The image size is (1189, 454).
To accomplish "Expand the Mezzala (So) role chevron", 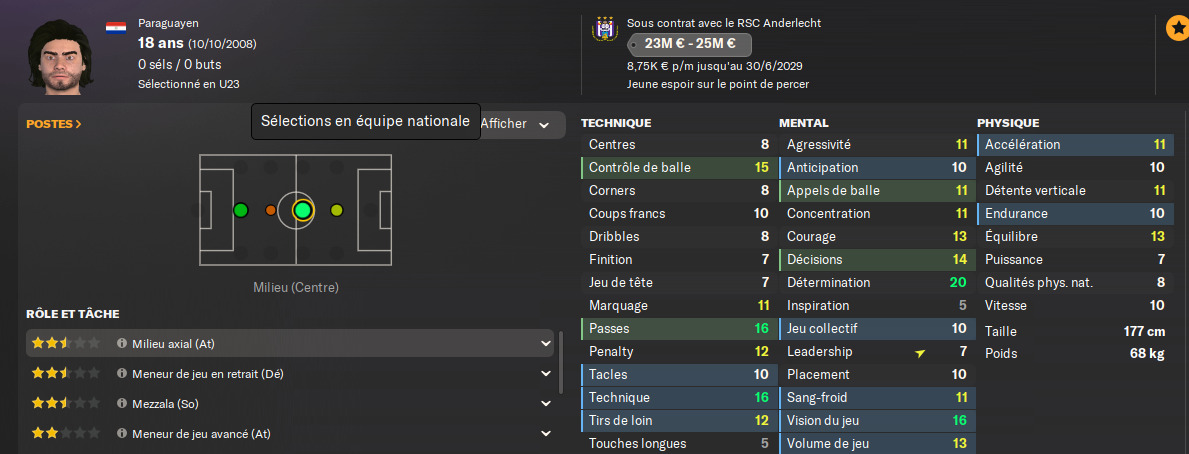I will click(546, 404).
